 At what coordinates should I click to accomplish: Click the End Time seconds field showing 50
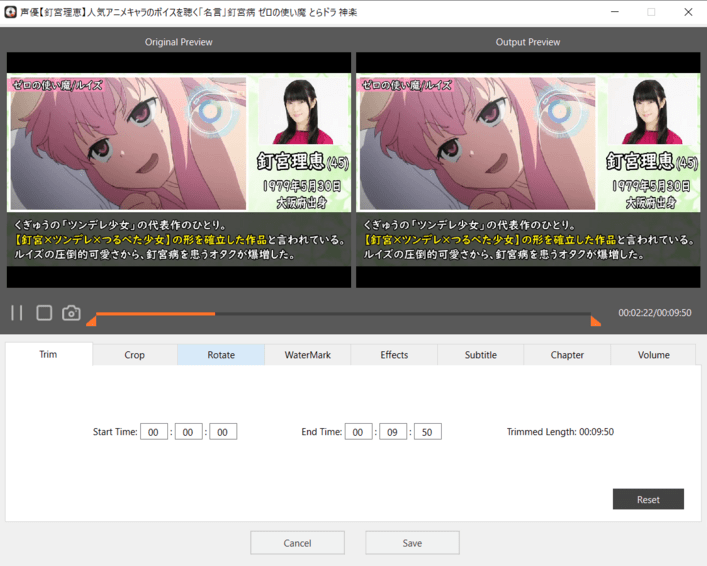[x=428, y=432]
